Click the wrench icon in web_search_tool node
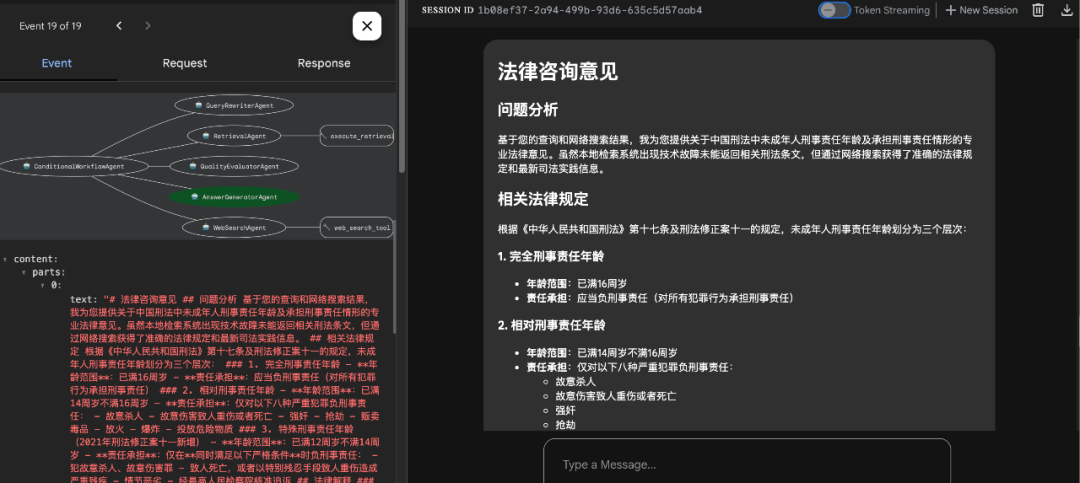This screenshot has height=483, width=1080. 327,227
